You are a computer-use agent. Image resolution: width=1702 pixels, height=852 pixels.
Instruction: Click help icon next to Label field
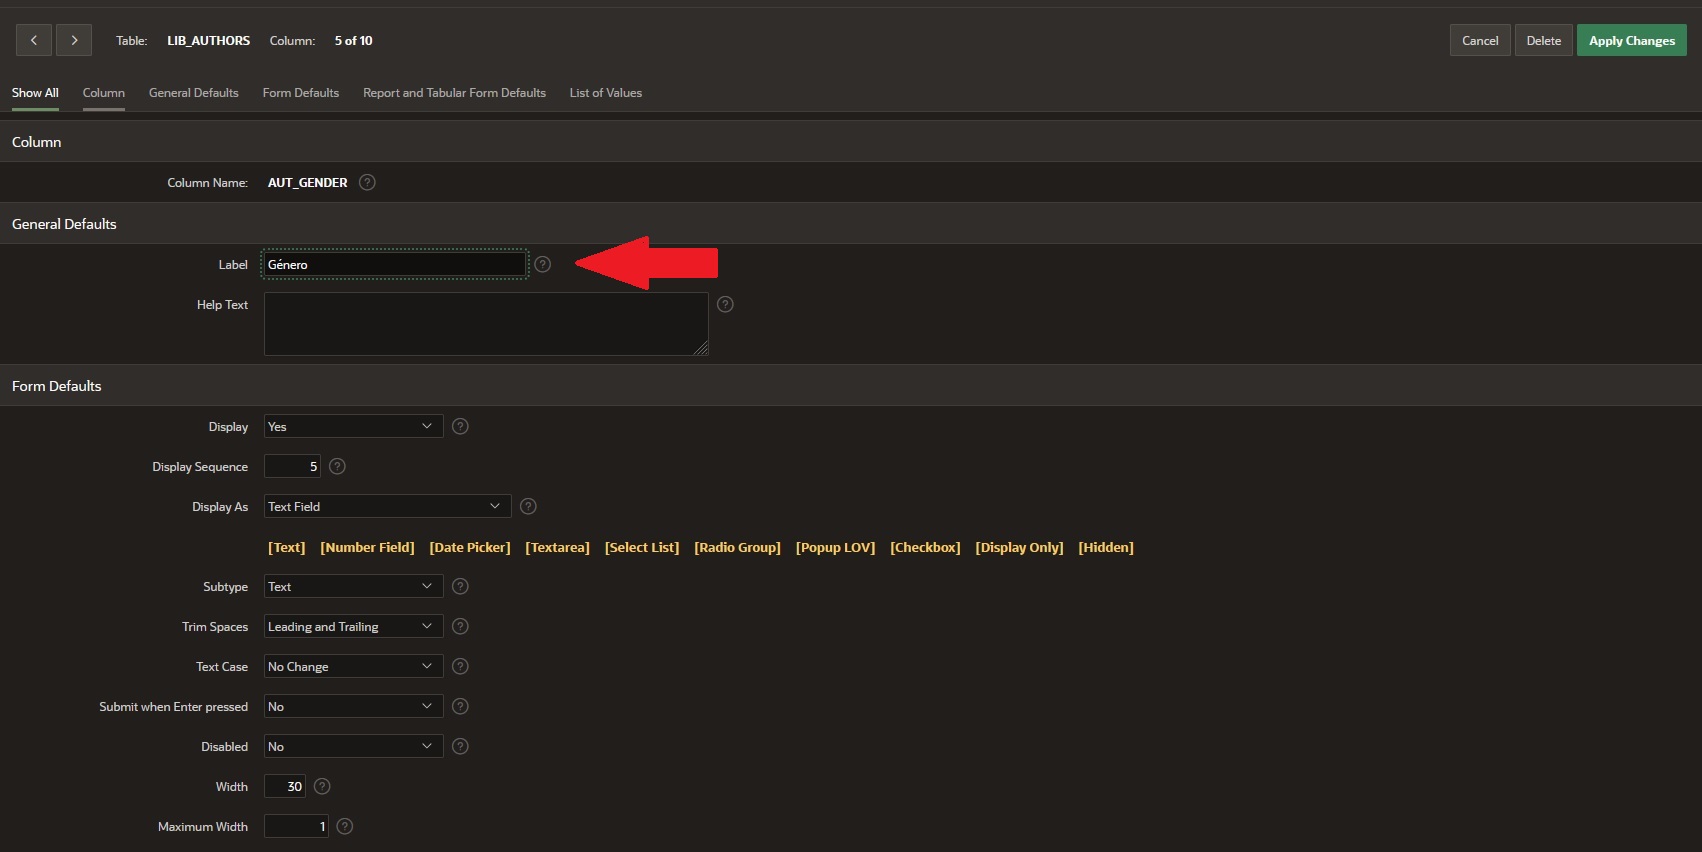tap(542, 264)
